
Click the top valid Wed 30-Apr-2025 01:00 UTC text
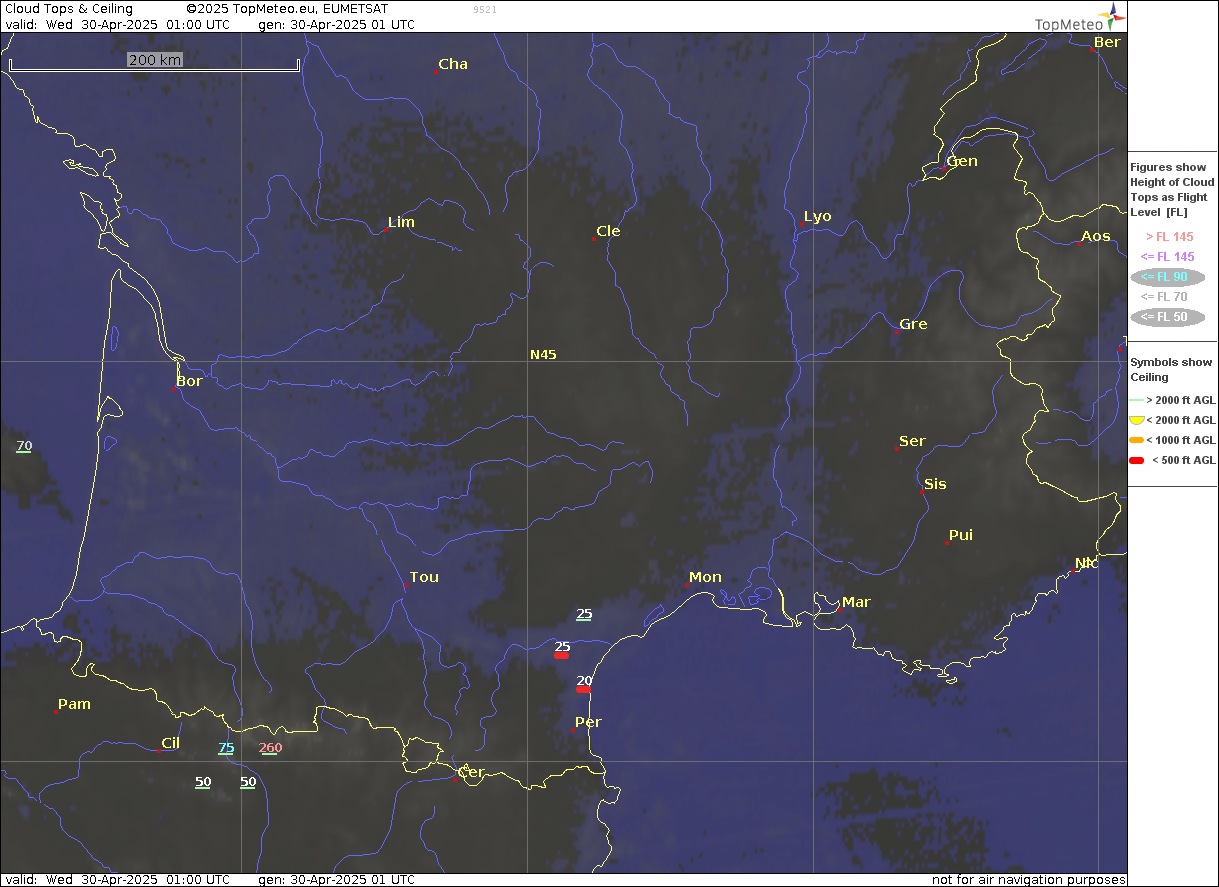[117, 24]
